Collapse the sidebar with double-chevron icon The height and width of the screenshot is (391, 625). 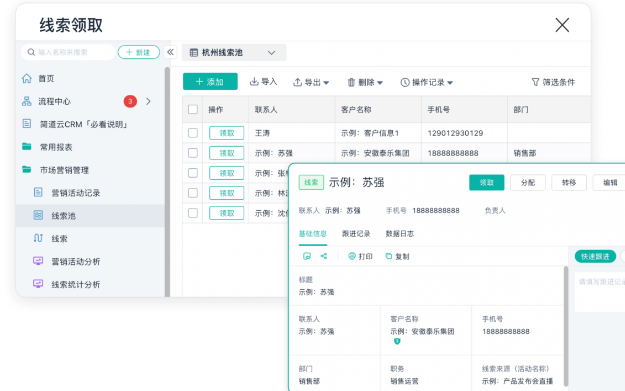click(x=170, y=52)
